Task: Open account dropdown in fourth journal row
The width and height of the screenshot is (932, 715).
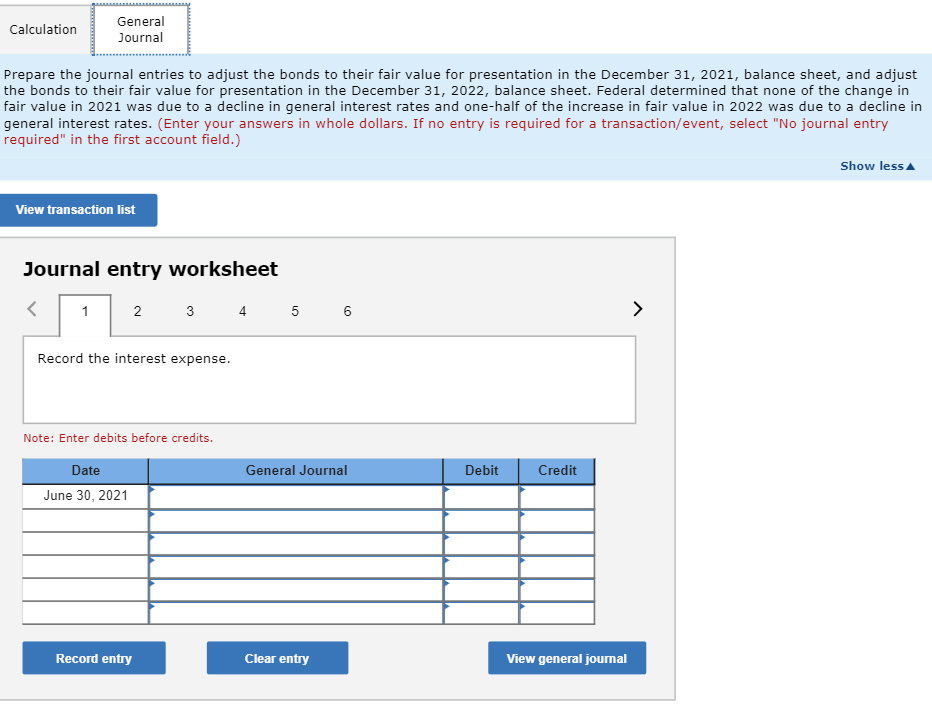Action: click(x=296, y=567)
